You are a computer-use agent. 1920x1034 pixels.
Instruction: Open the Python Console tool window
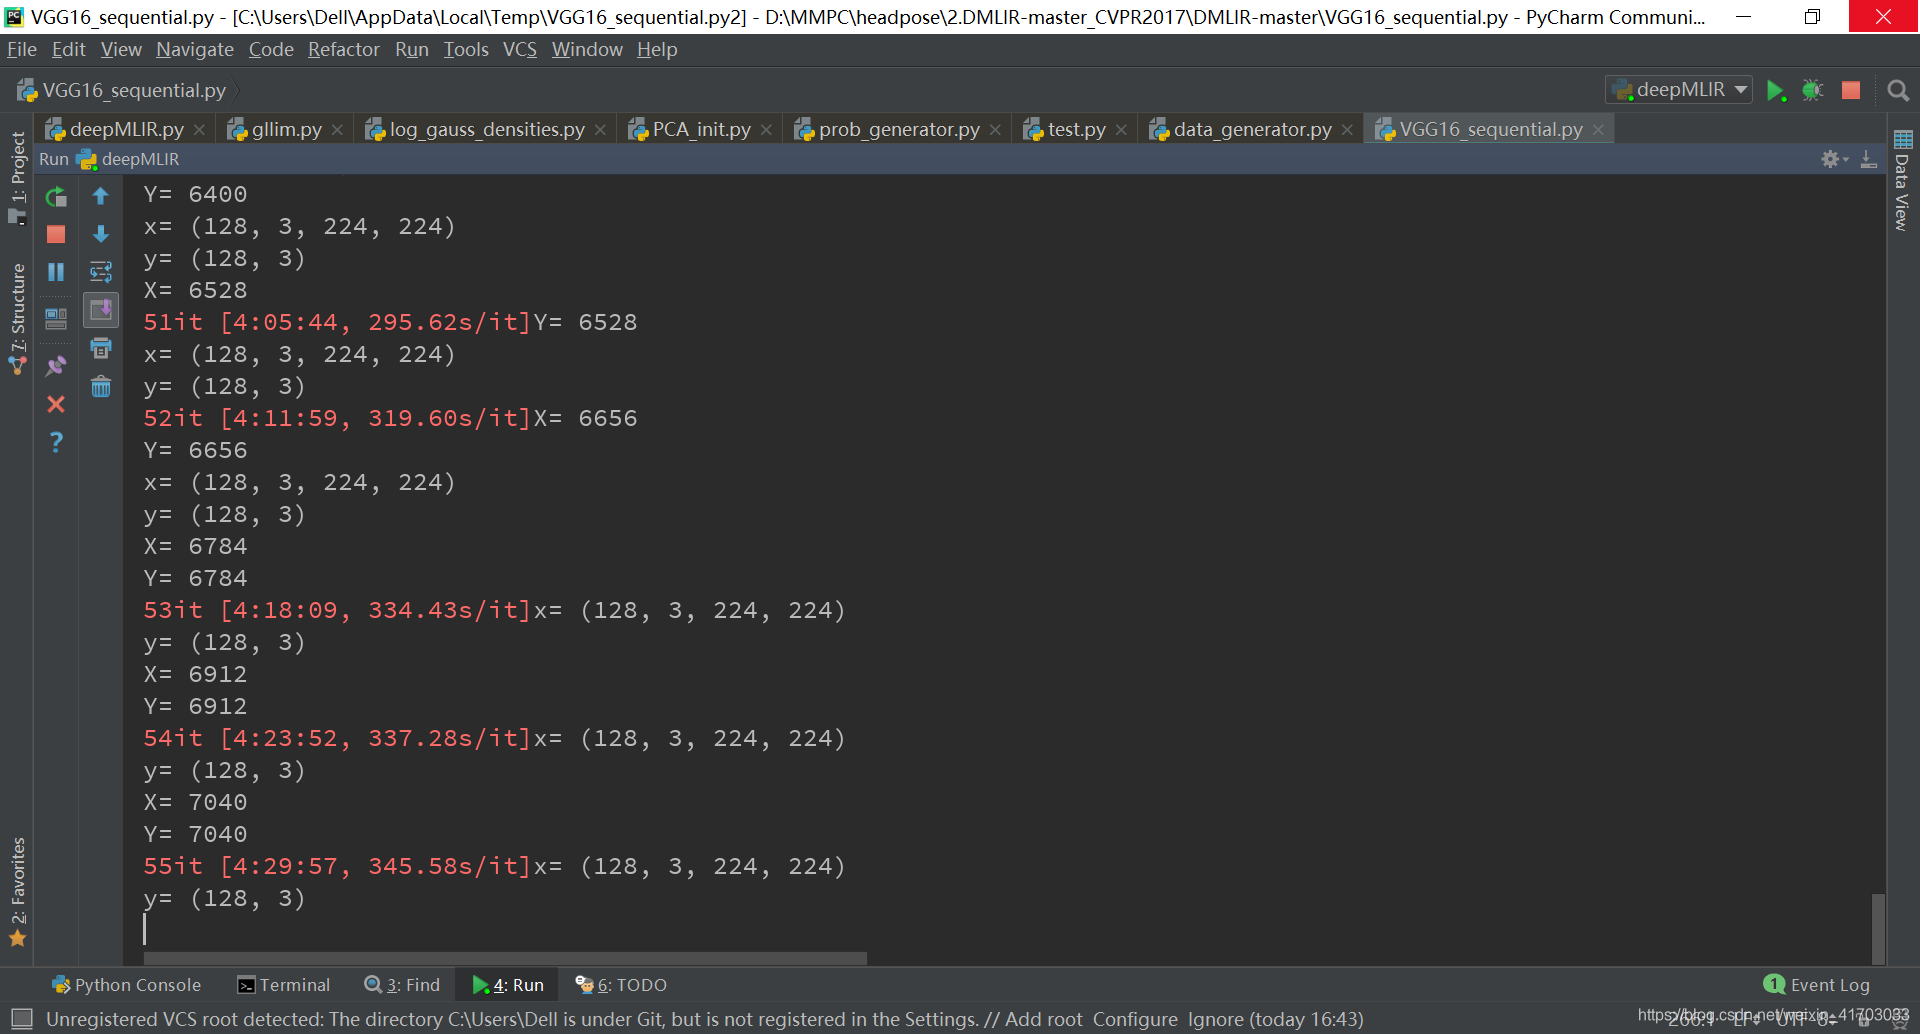[127, 985]
